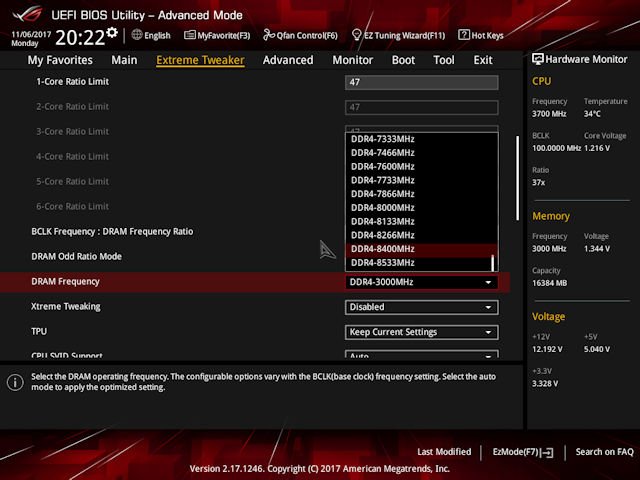The height and width of the screenshot is (480, 640).
Task: Open Qfan Control(F6) fan icon
Action: 269,35
